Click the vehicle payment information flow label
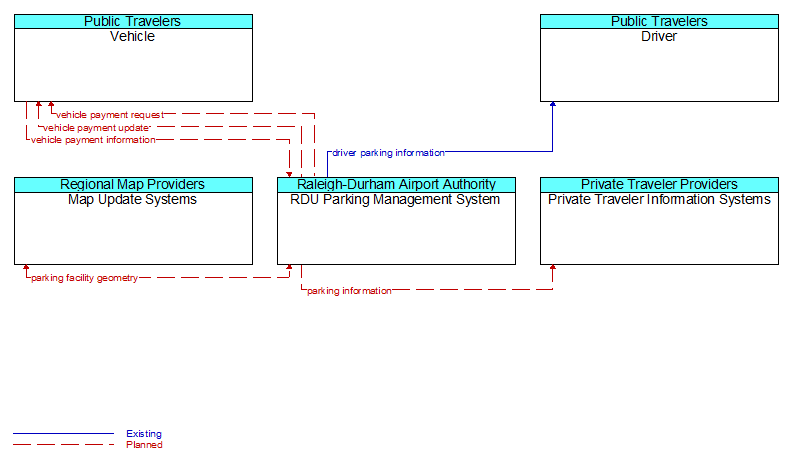 [93, 140]
